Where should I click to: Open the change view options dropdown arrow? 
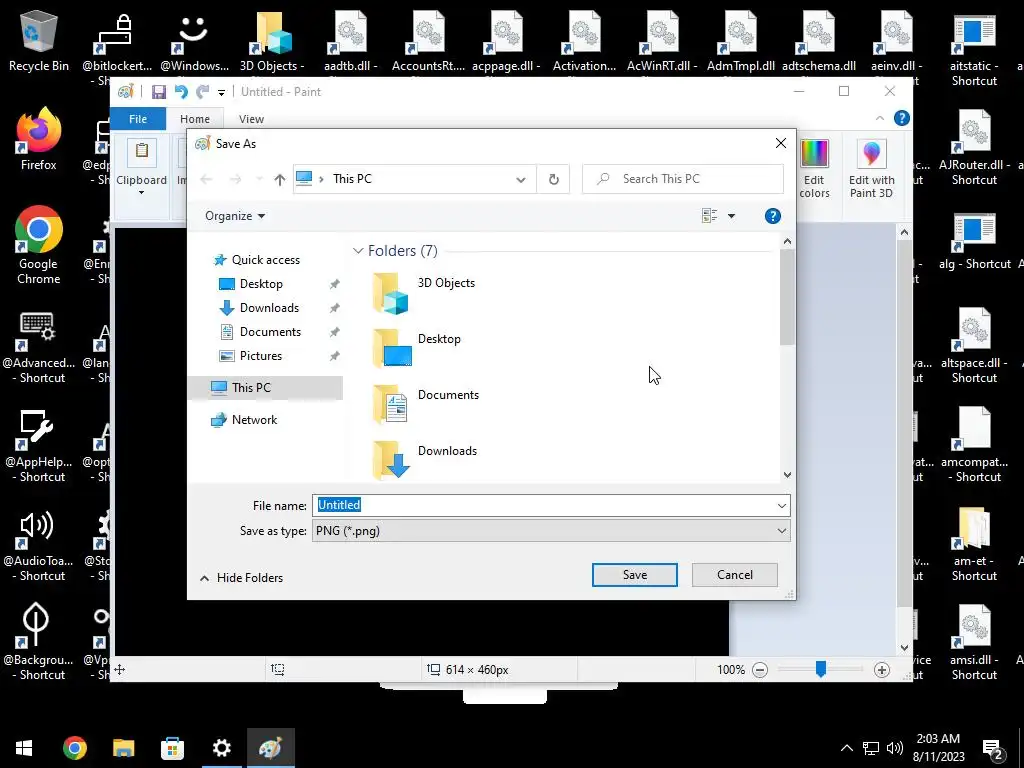(731, 216)
